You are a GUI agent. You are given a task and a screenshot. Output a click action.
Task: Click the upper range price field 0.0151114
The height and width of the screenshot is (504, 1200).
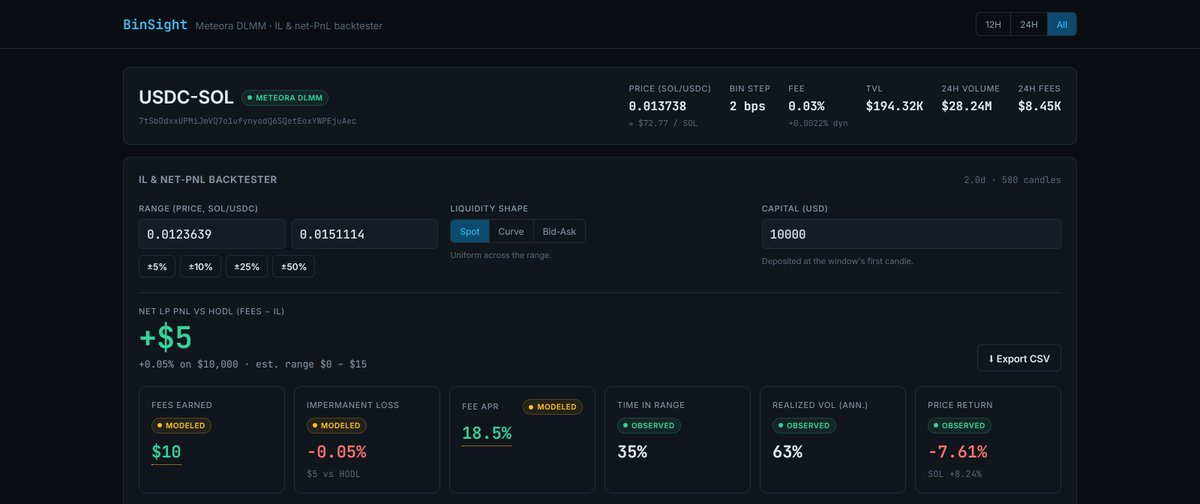click(364, 234)
